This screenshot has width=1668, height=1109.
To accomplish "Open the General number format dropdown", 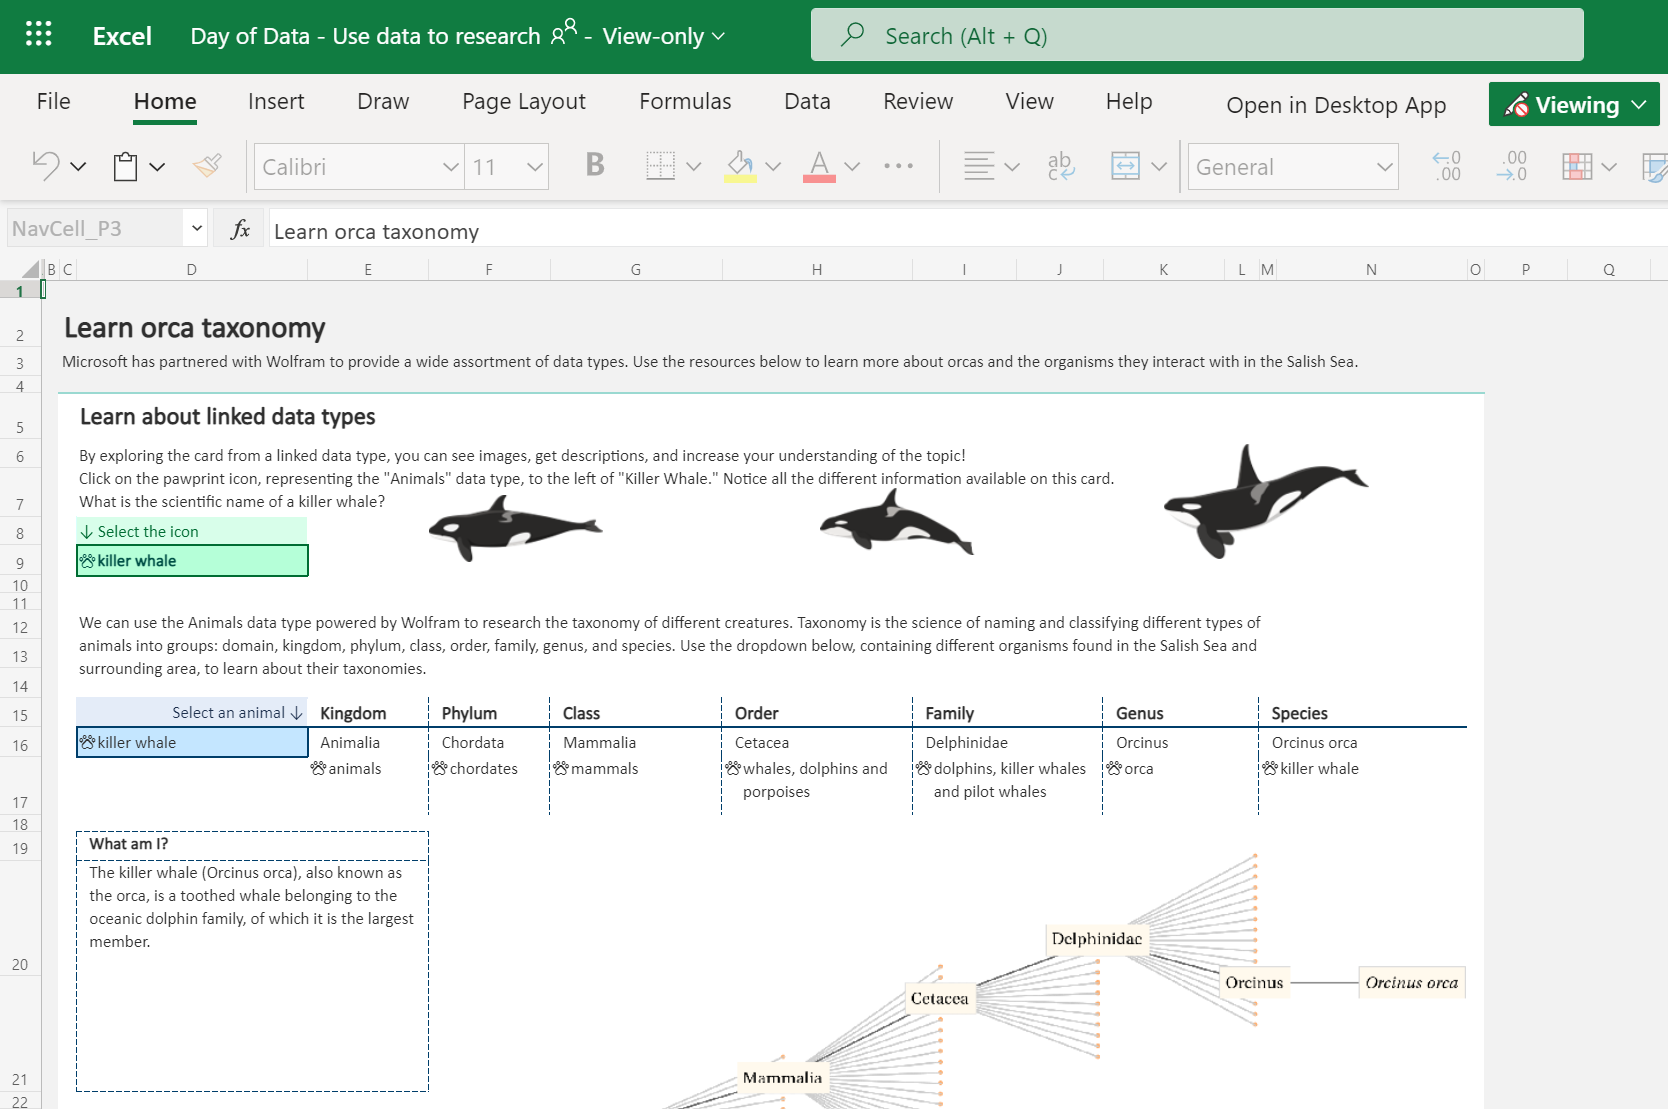I will point(1384,167).
